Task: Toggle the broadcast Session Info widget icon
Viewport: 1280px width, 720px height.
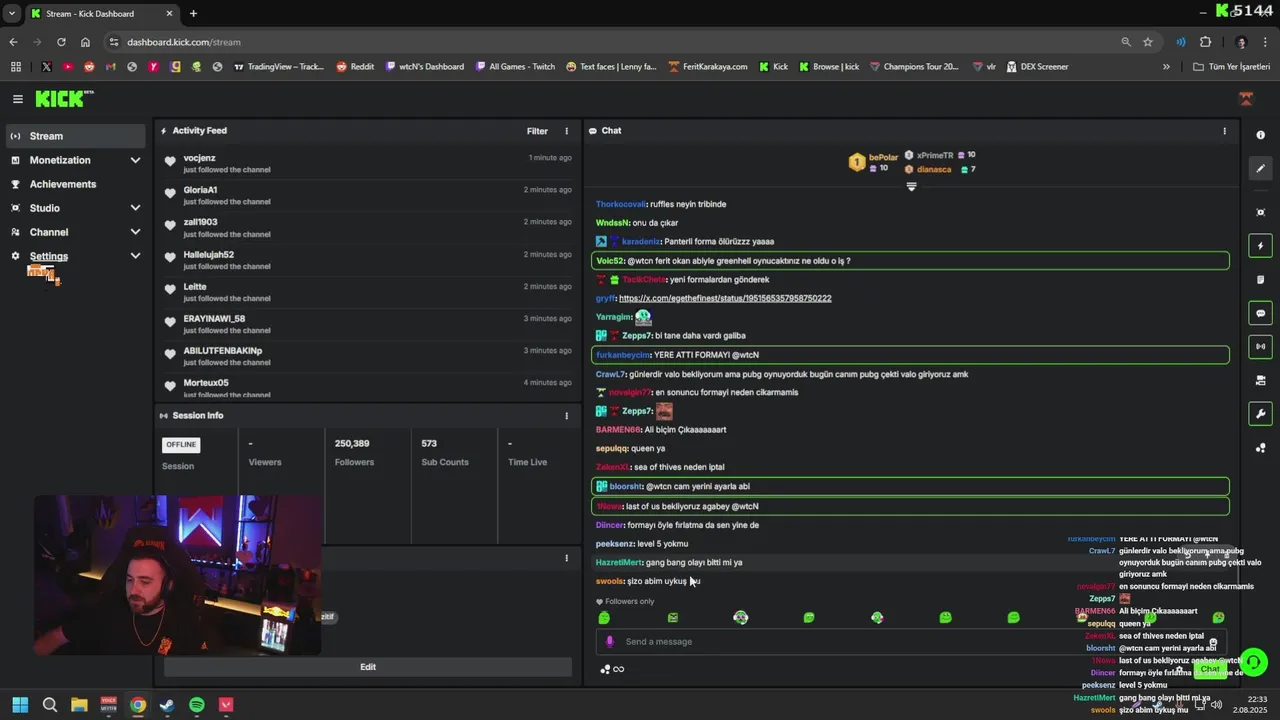Action: point(1260,346)
